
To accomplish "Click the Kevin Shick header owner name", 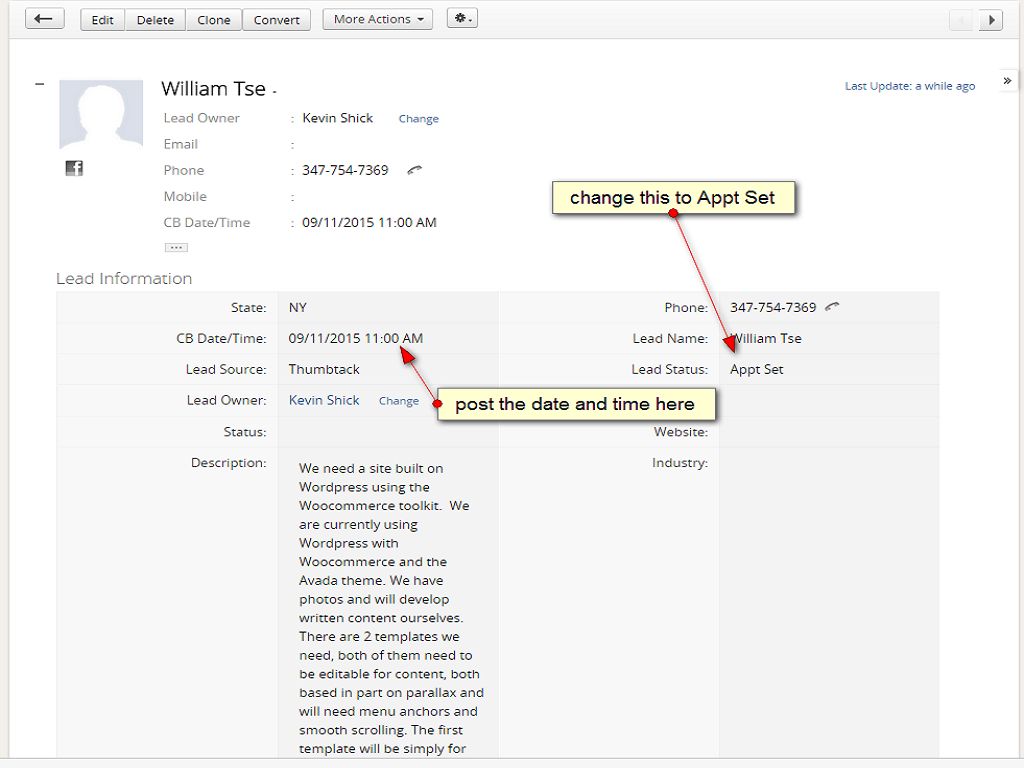I will pyautogui.click(x=338, y=118).
